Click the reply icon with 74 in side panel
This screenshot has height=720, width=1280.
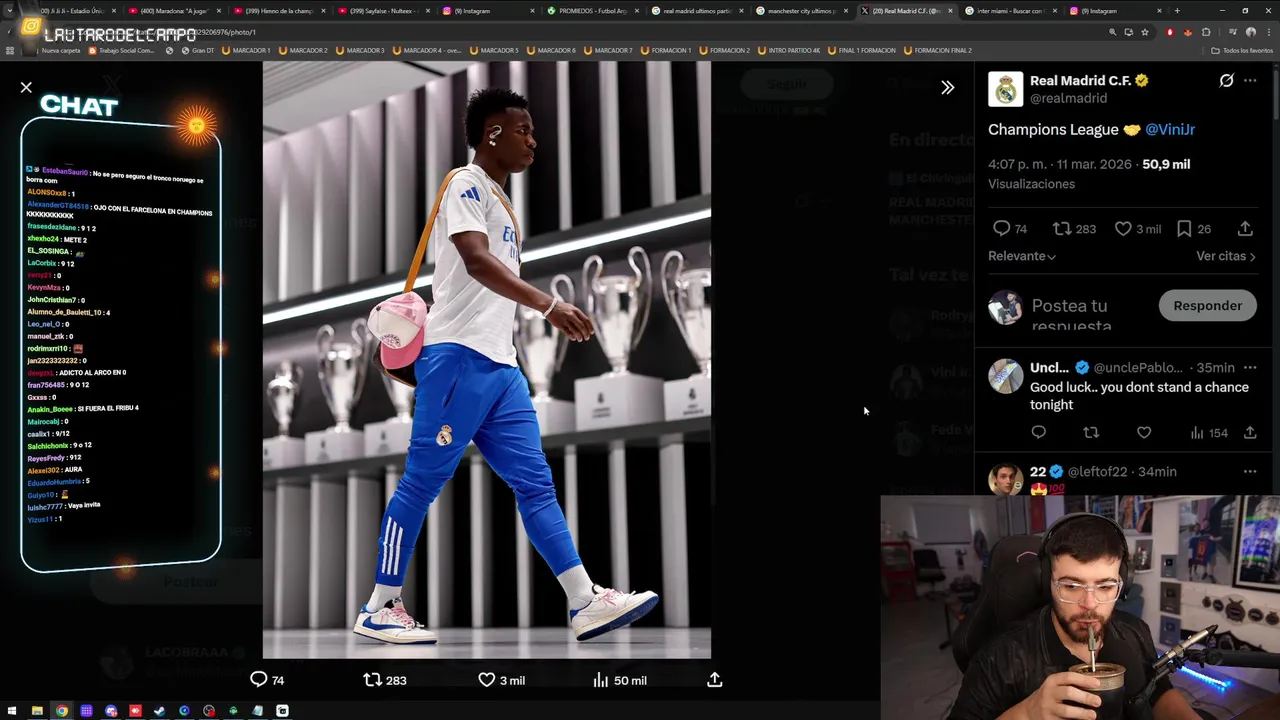click(x=1001, y=229)
